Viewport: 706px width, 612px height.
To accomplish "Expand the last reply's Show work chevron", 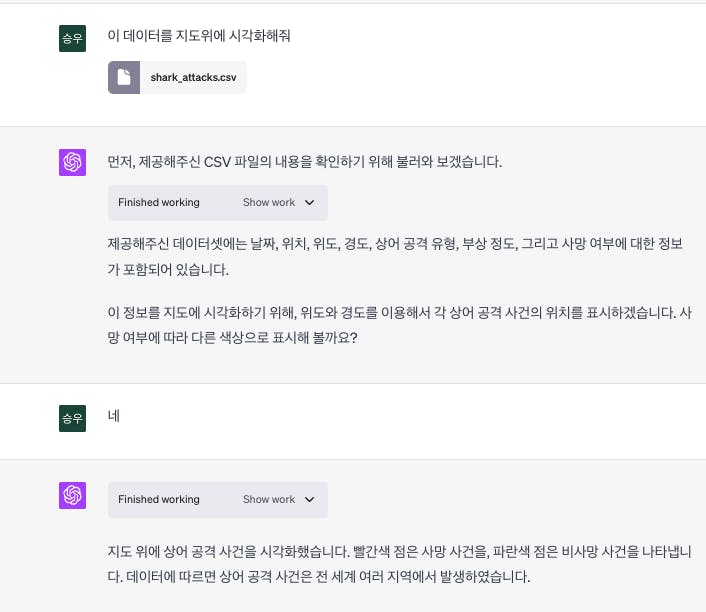I will [x=309, y=499].
